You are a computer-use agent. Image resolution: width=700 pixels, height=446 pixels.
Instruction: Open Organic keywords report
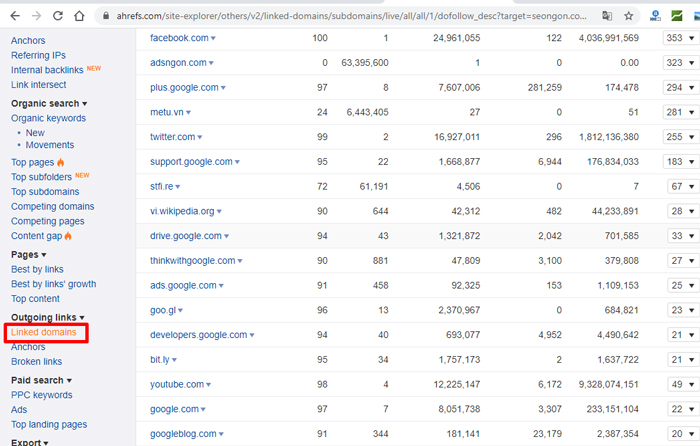pos(49,118)
